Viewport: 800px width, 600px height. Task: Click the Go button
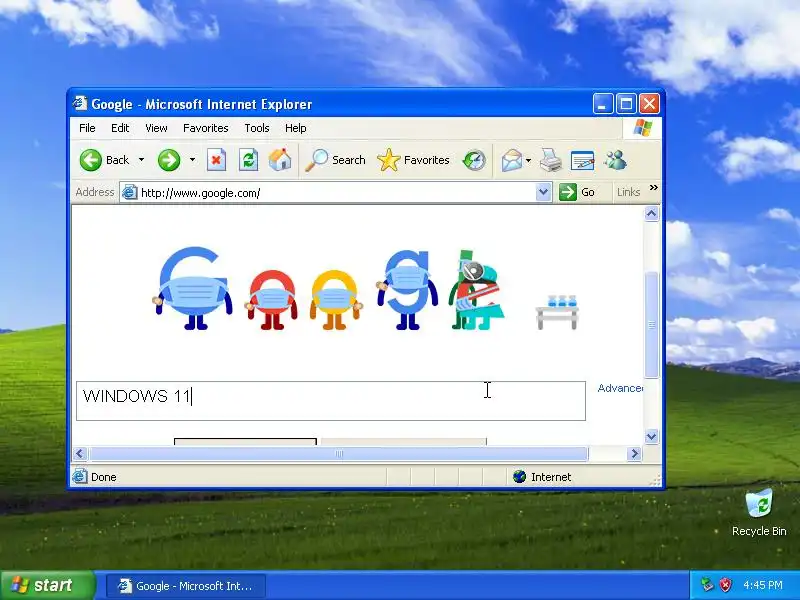pos(577,192)
